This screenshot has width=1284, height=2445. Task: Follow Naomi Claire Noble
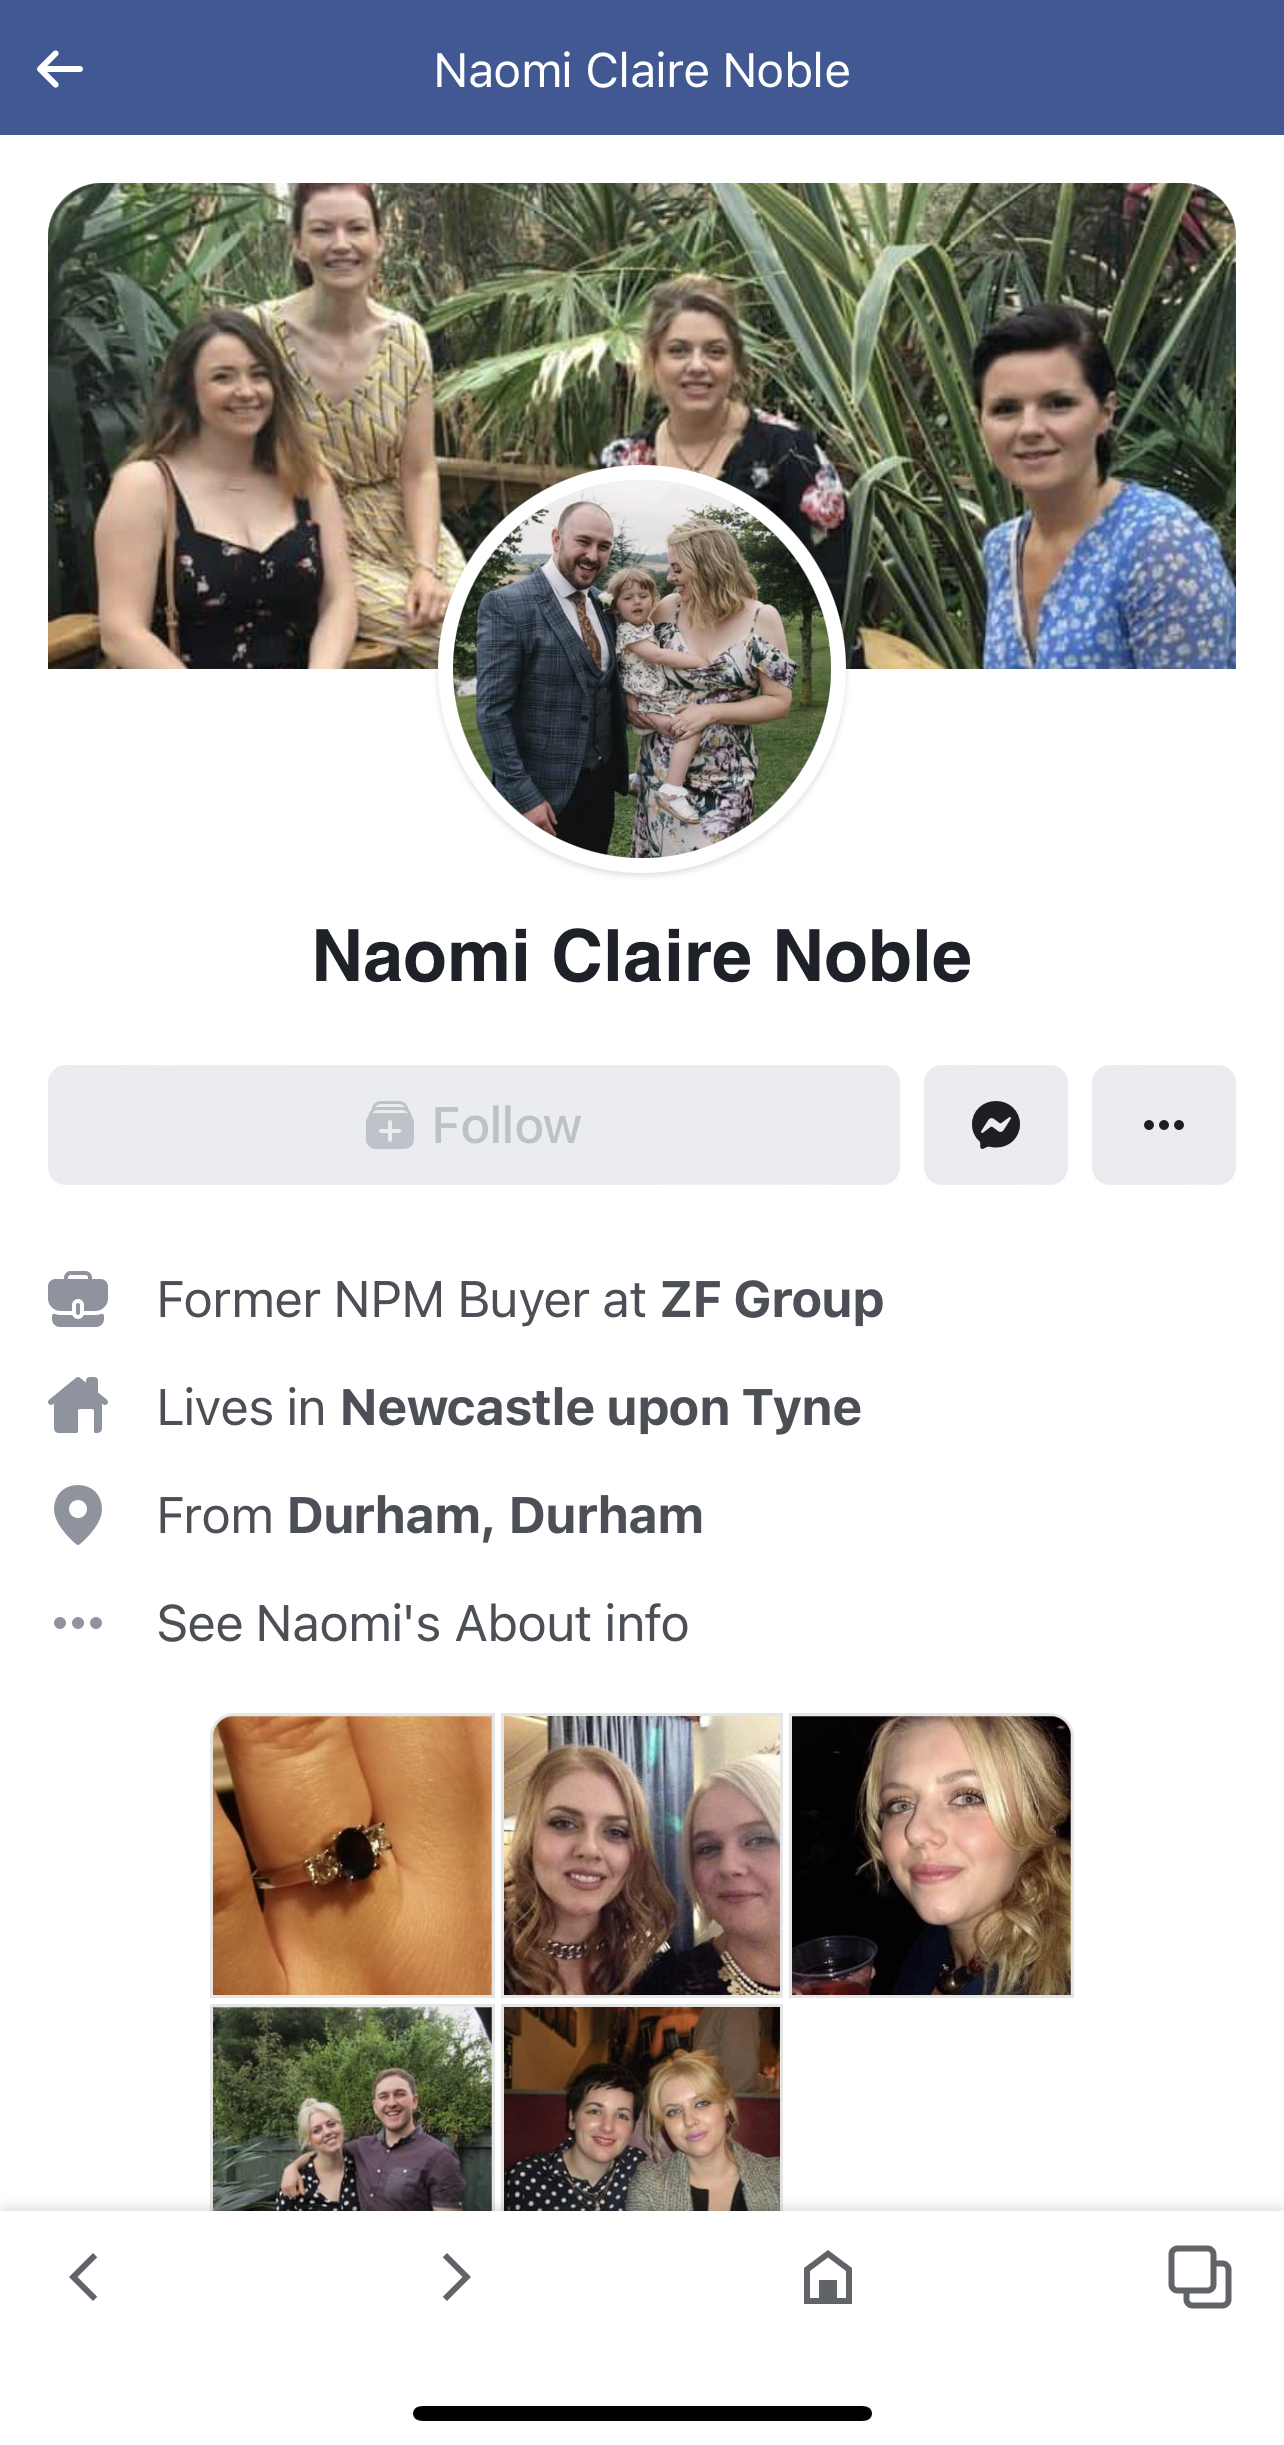[x=473, y=1125]
